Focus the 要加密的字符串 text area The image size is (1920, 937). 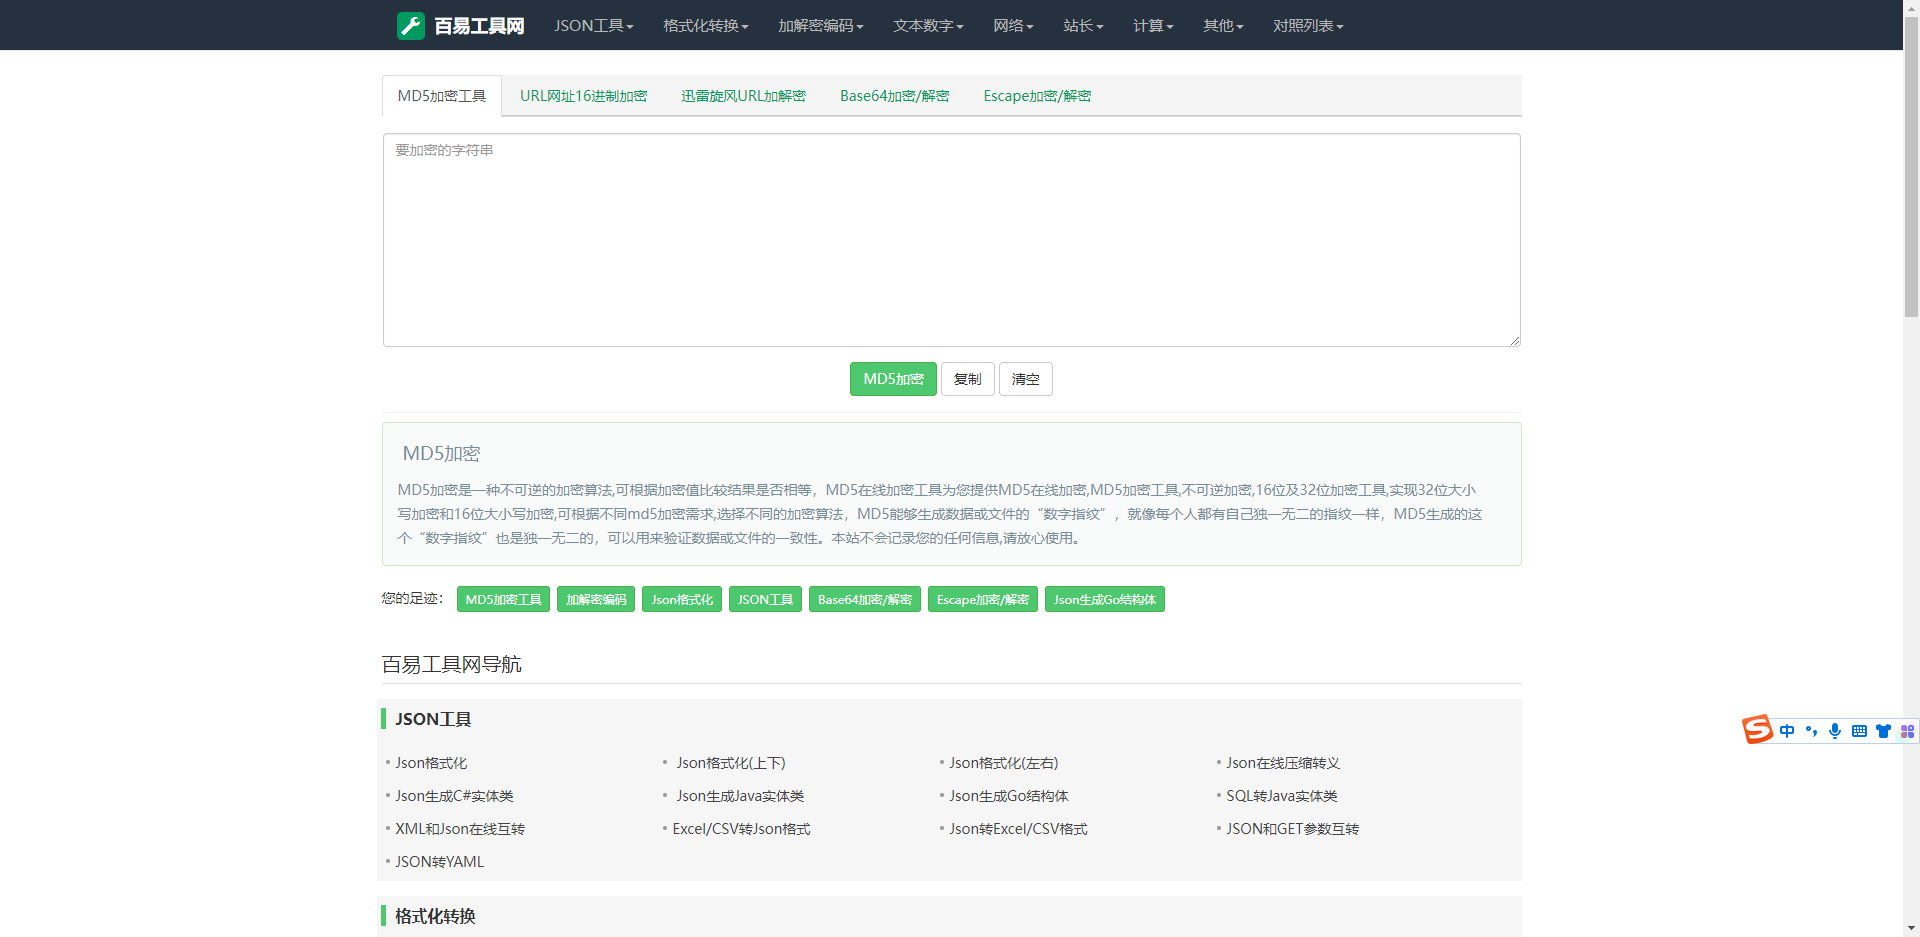(x=951, y=240)
